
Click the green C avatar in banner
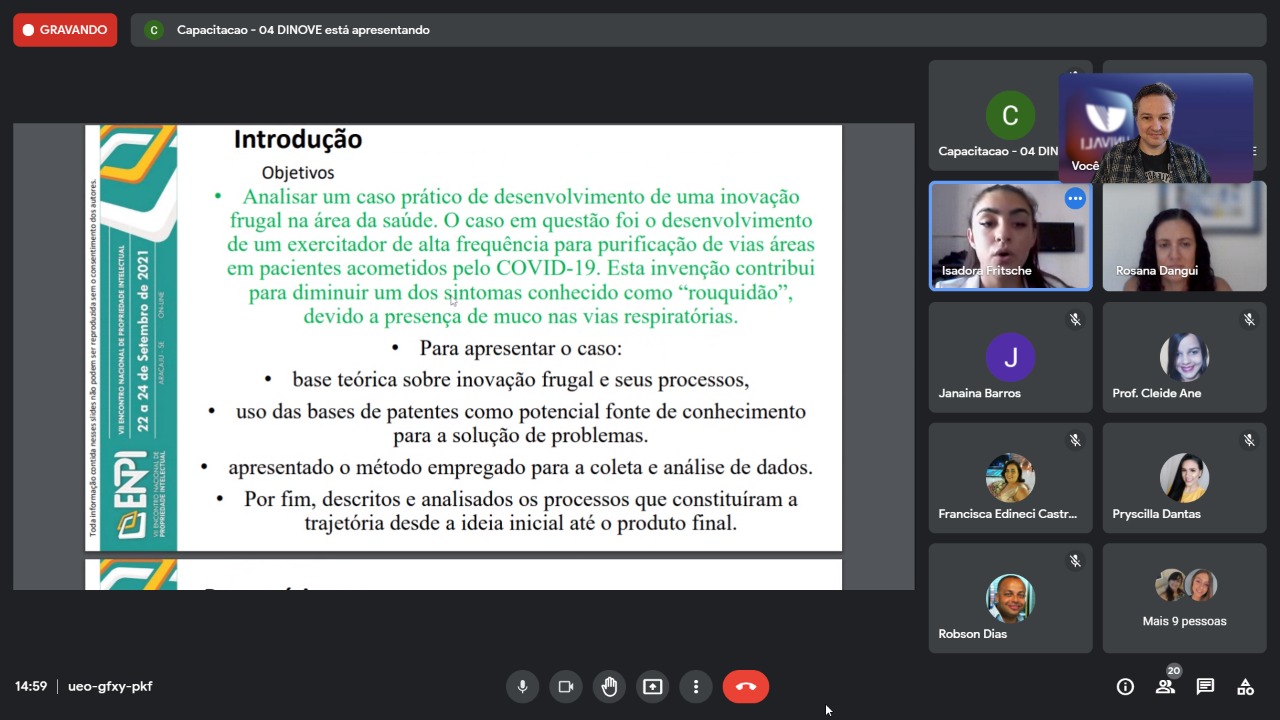click(x=153, y=30)
